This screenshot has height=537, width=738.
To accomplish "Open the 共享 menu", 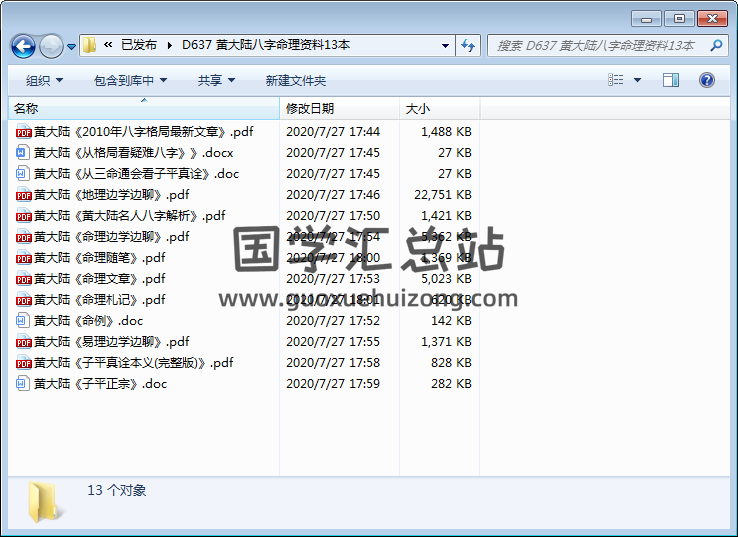I will click(x=216, y=80).
